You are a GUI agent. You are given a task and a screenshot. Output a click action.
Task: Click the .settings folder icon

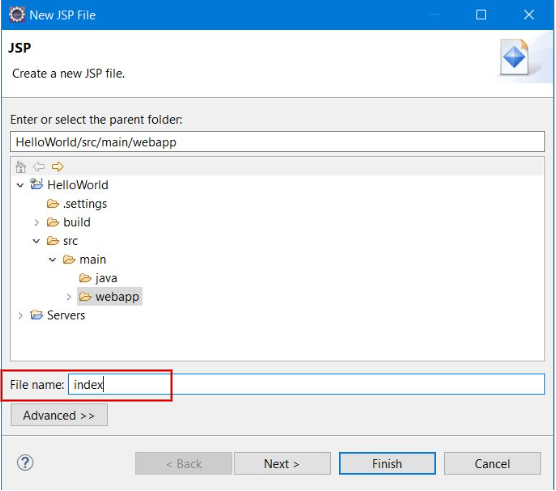point(53,204)
